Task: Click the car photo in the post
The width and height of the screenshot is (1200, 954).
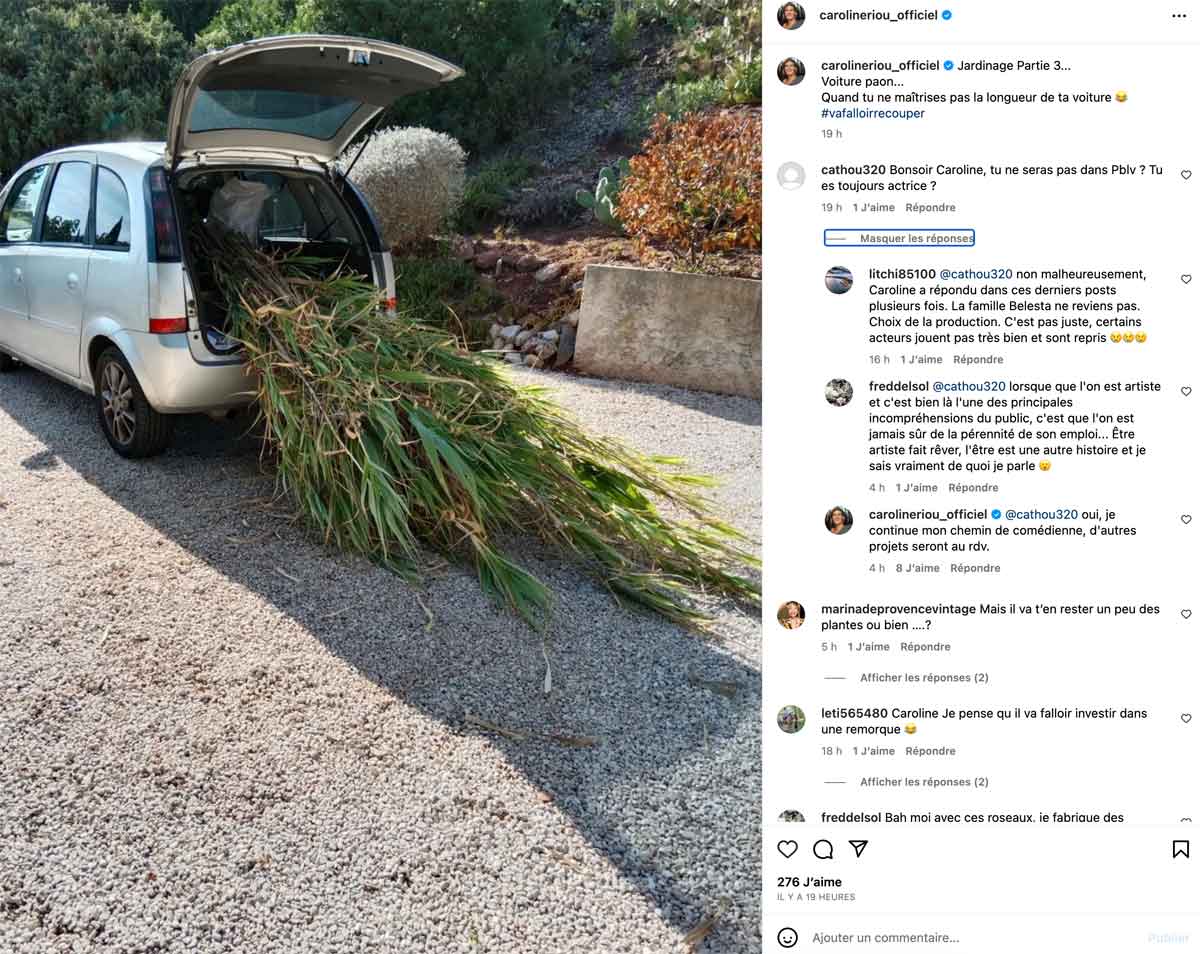Action: coord(380,477)
